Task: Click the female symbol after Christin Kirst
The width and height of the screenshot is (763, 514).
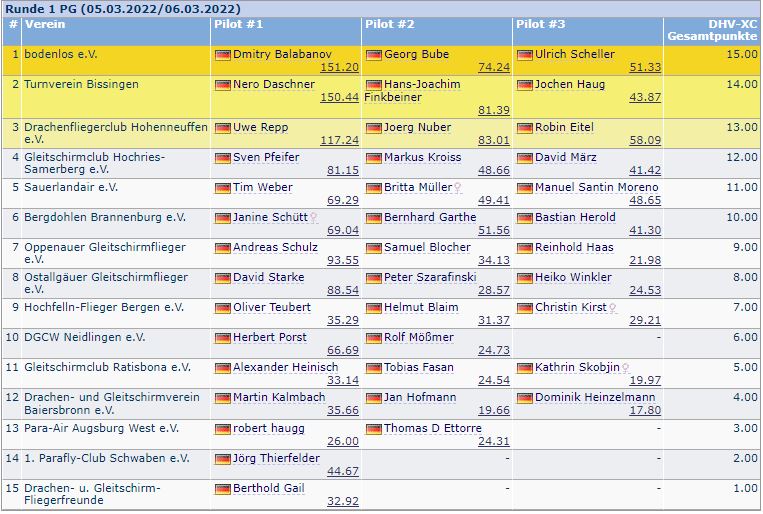Action: point(613,308)
